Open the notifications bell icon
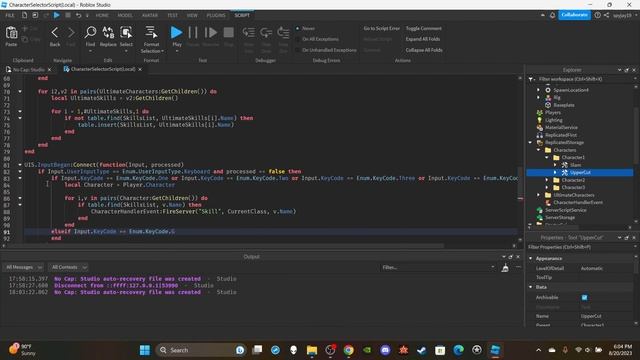 pos(552,15)
